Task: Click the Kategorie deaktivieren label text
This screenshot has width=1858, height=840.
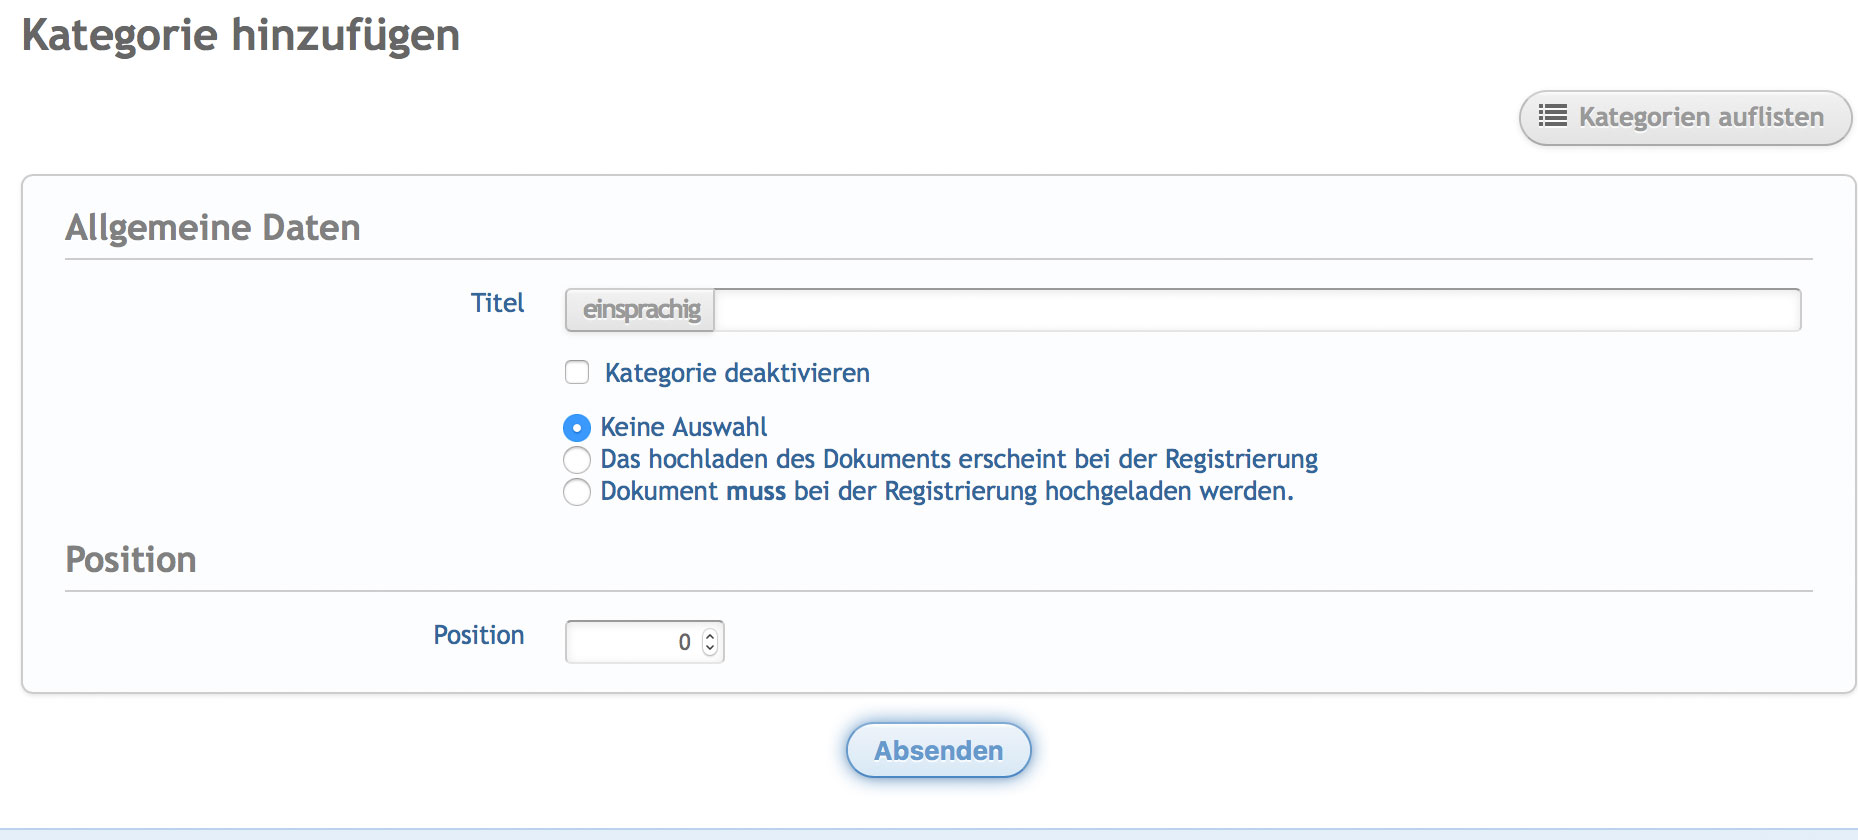Action: pos(737,373)
